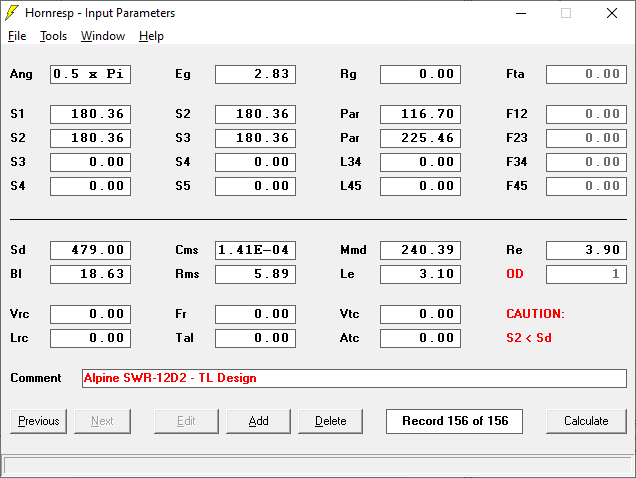Click the Comment field Alpine SWR-12D2
636x478 pixels.
(354, 378)
